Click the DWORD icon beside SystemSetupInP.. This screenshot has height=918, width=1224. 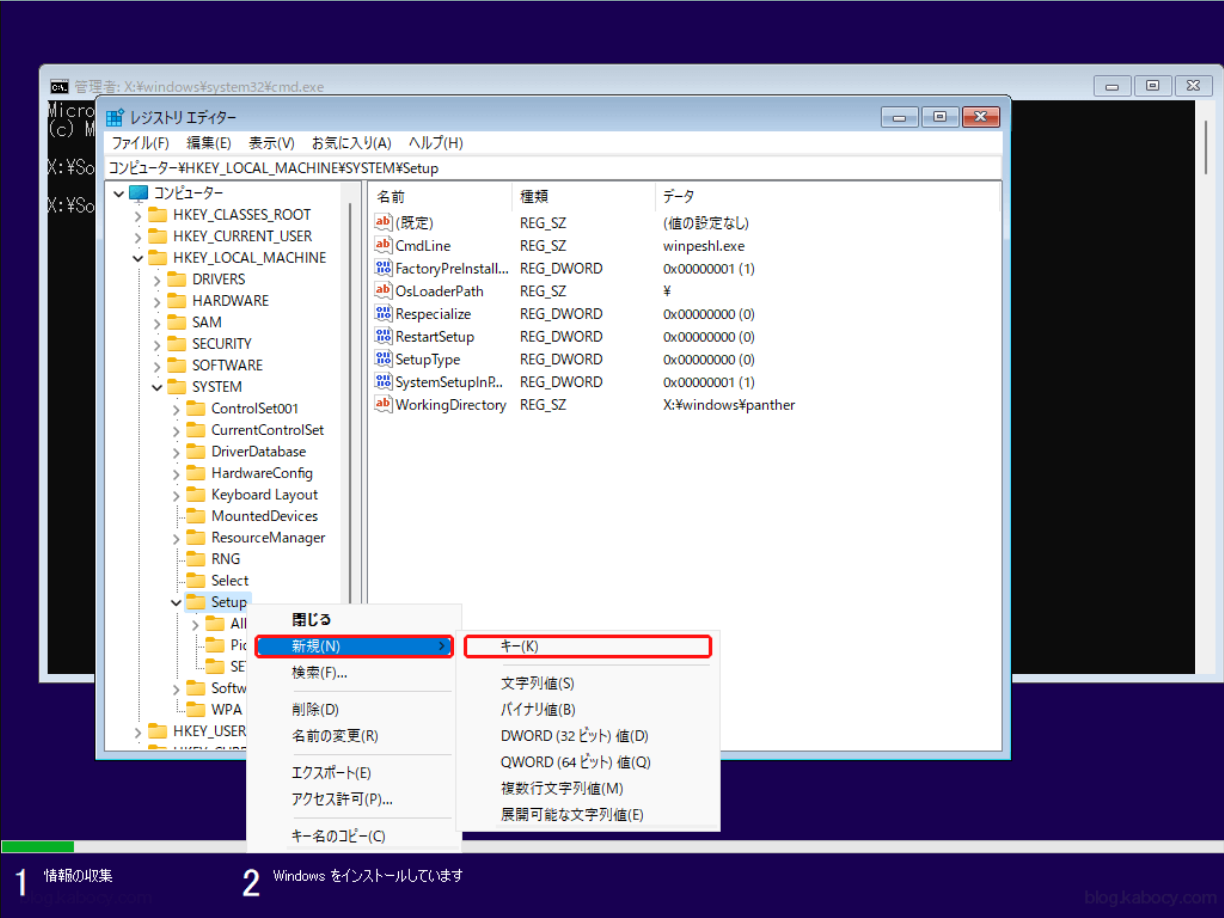tap(383, 382)
